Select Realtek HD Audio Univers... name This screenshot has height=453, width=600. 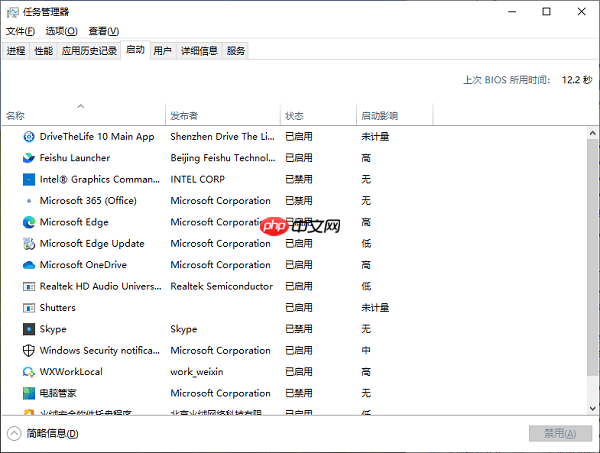click(x=101, y=286)
